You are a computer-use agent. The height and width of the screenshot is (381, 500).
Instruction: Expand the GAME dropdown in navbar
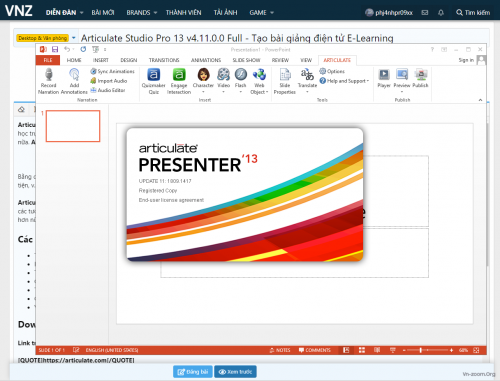coord(261,13)
